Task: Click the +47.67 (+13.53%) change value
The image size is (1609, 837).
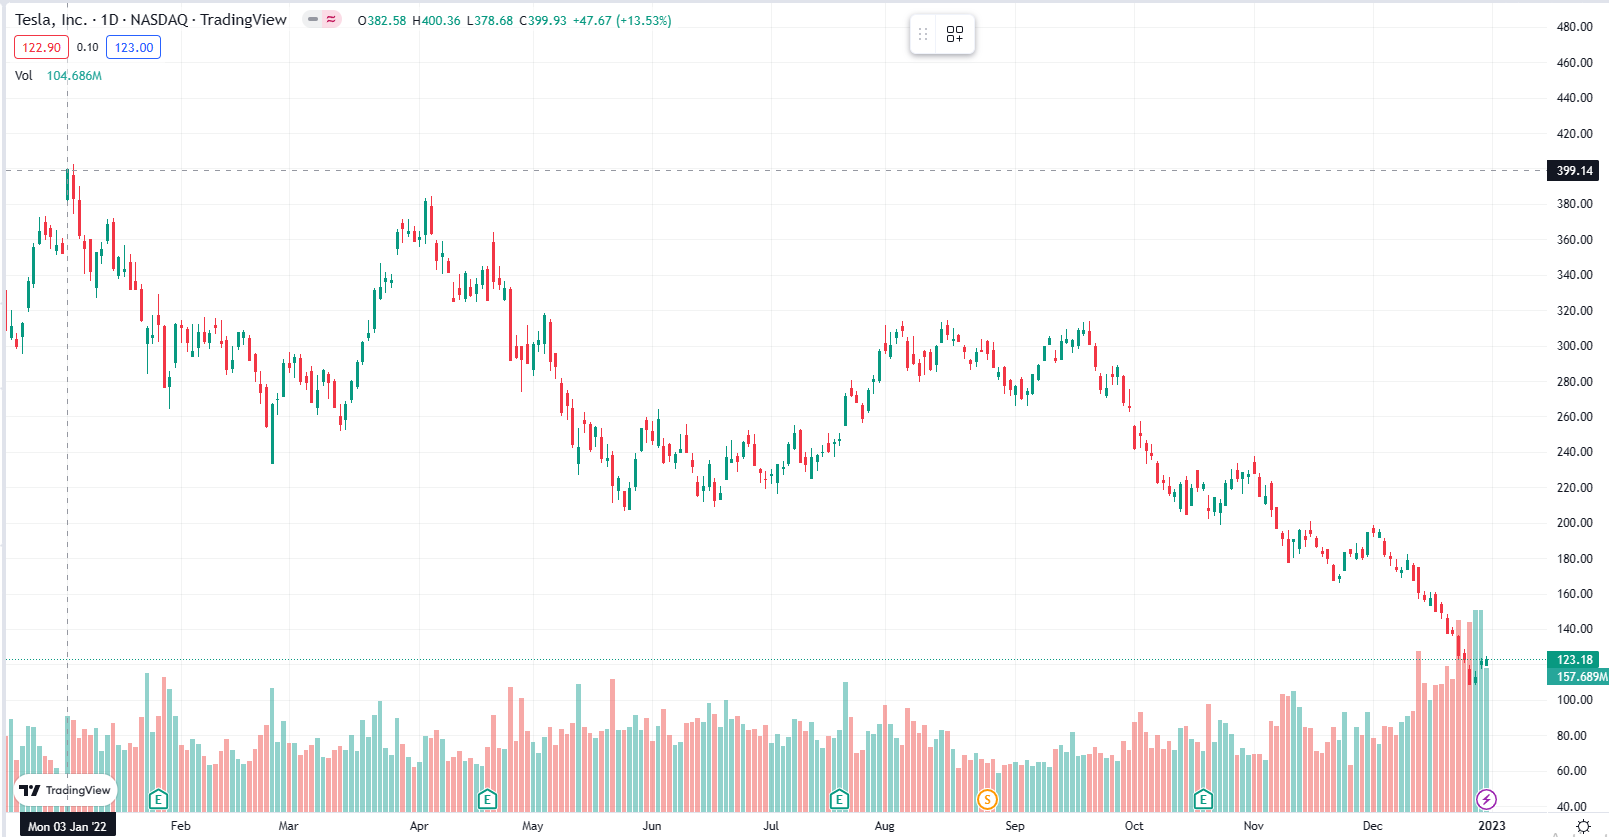Action: pyautogui.click(x=622, y=21)
